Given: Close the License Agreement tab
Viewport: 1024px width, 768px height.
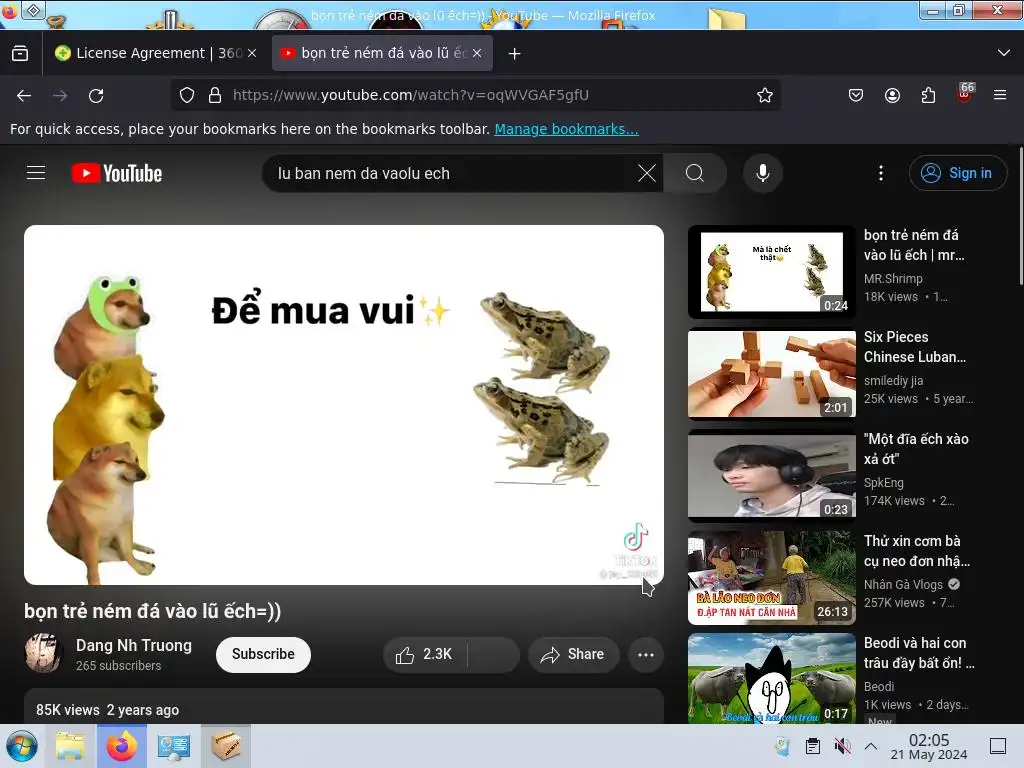Looking at the screenshot, I should pyautogui.click(x=252, y=54).
